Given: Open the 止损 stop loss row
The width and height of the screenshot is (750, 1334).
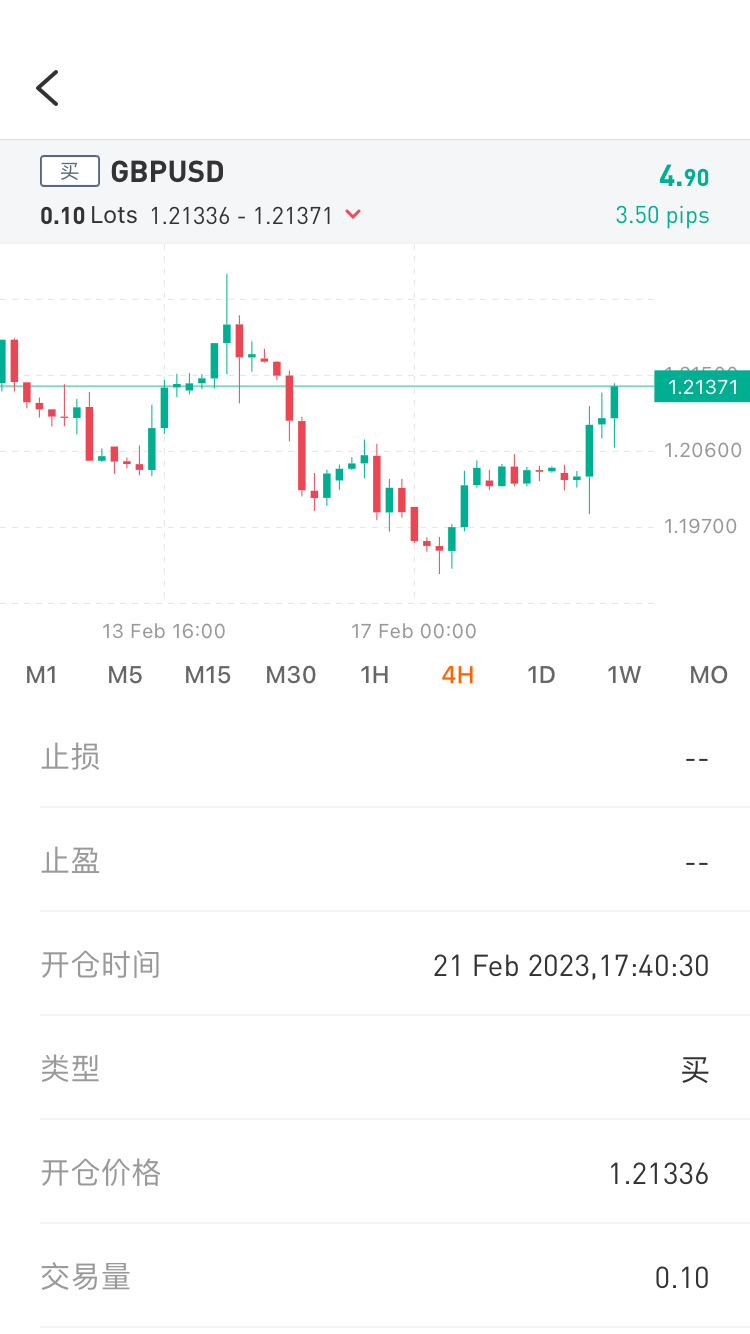Looking at the screenshot, I should pos(375,756).
